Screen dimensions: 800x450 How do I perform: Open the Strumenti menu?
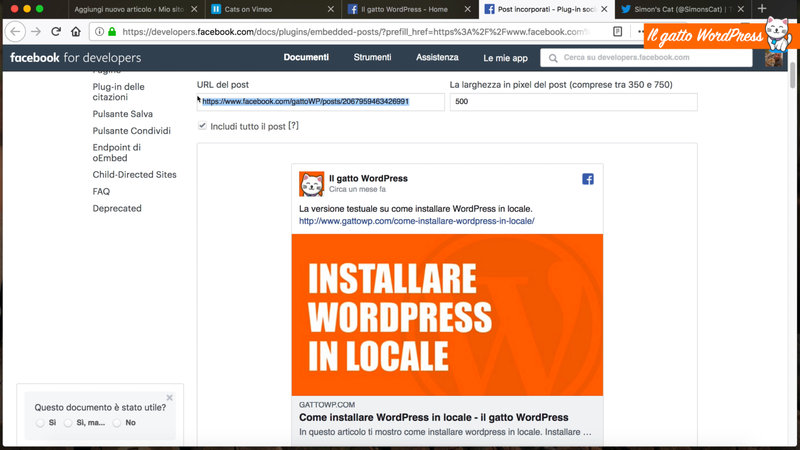[372, 57]
